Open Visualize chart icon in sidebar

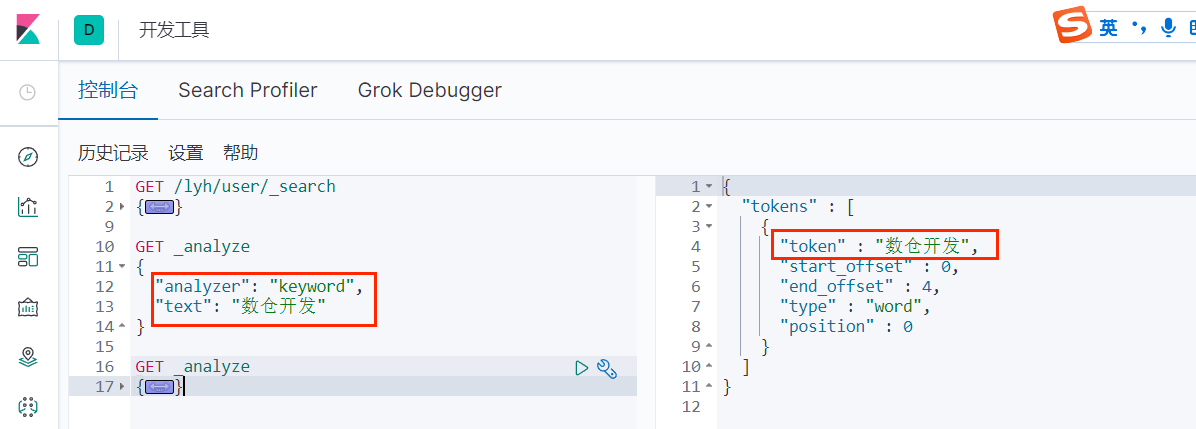click(x=27, y=207)
